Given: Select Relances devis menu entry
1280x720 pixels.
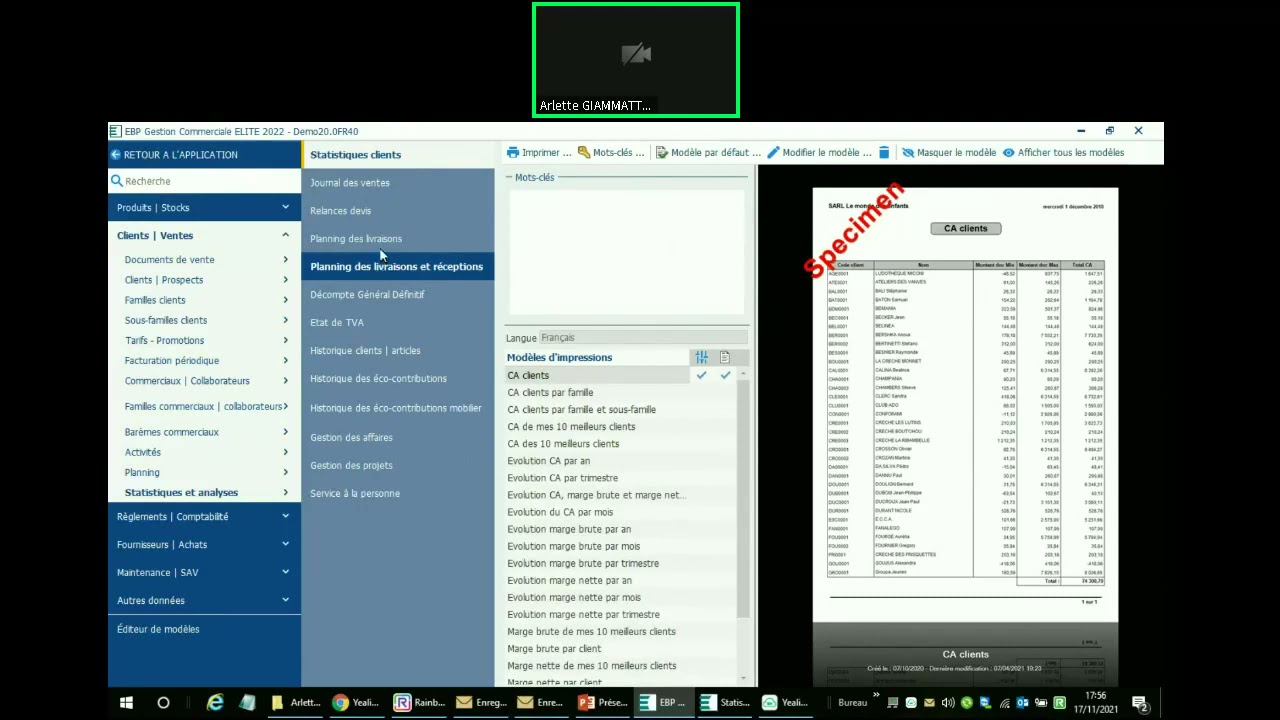Looking at the screenshot, I should (340, 211).
